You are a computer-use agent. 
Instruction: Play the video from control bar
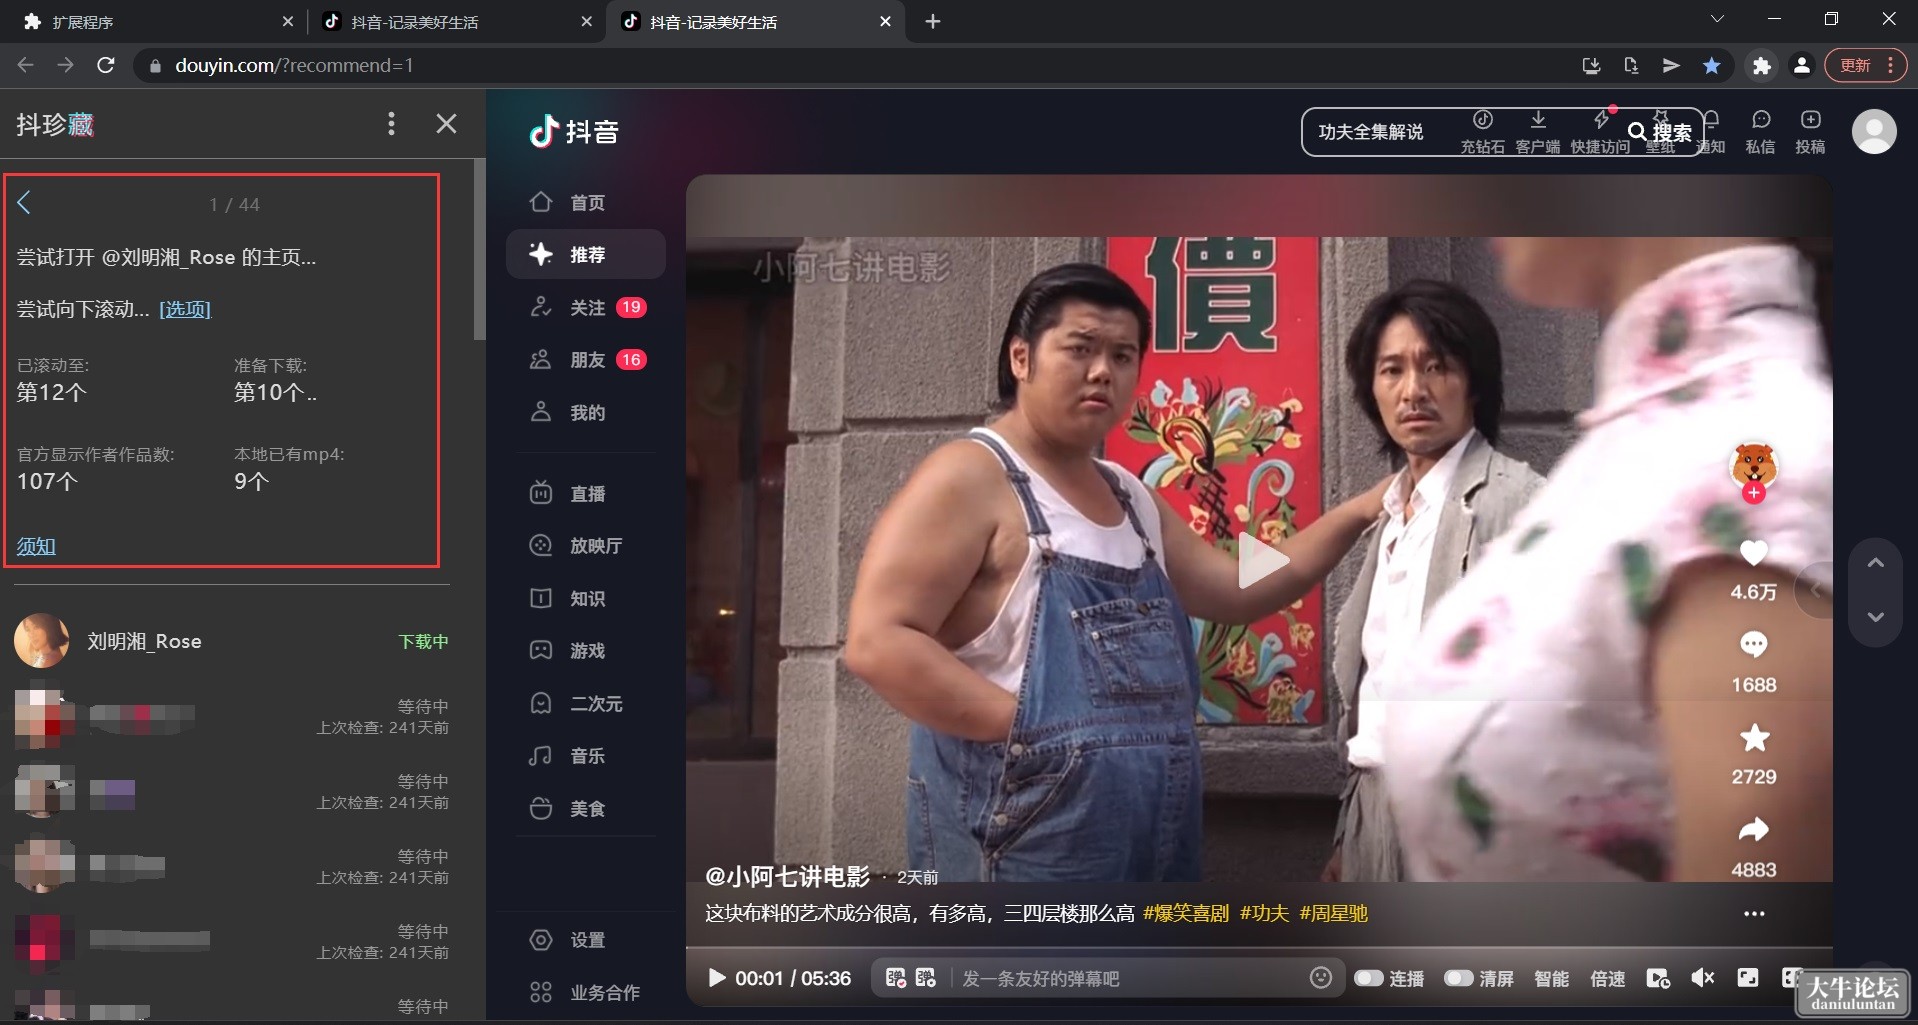pyautogui.click(x=716, y=978)
